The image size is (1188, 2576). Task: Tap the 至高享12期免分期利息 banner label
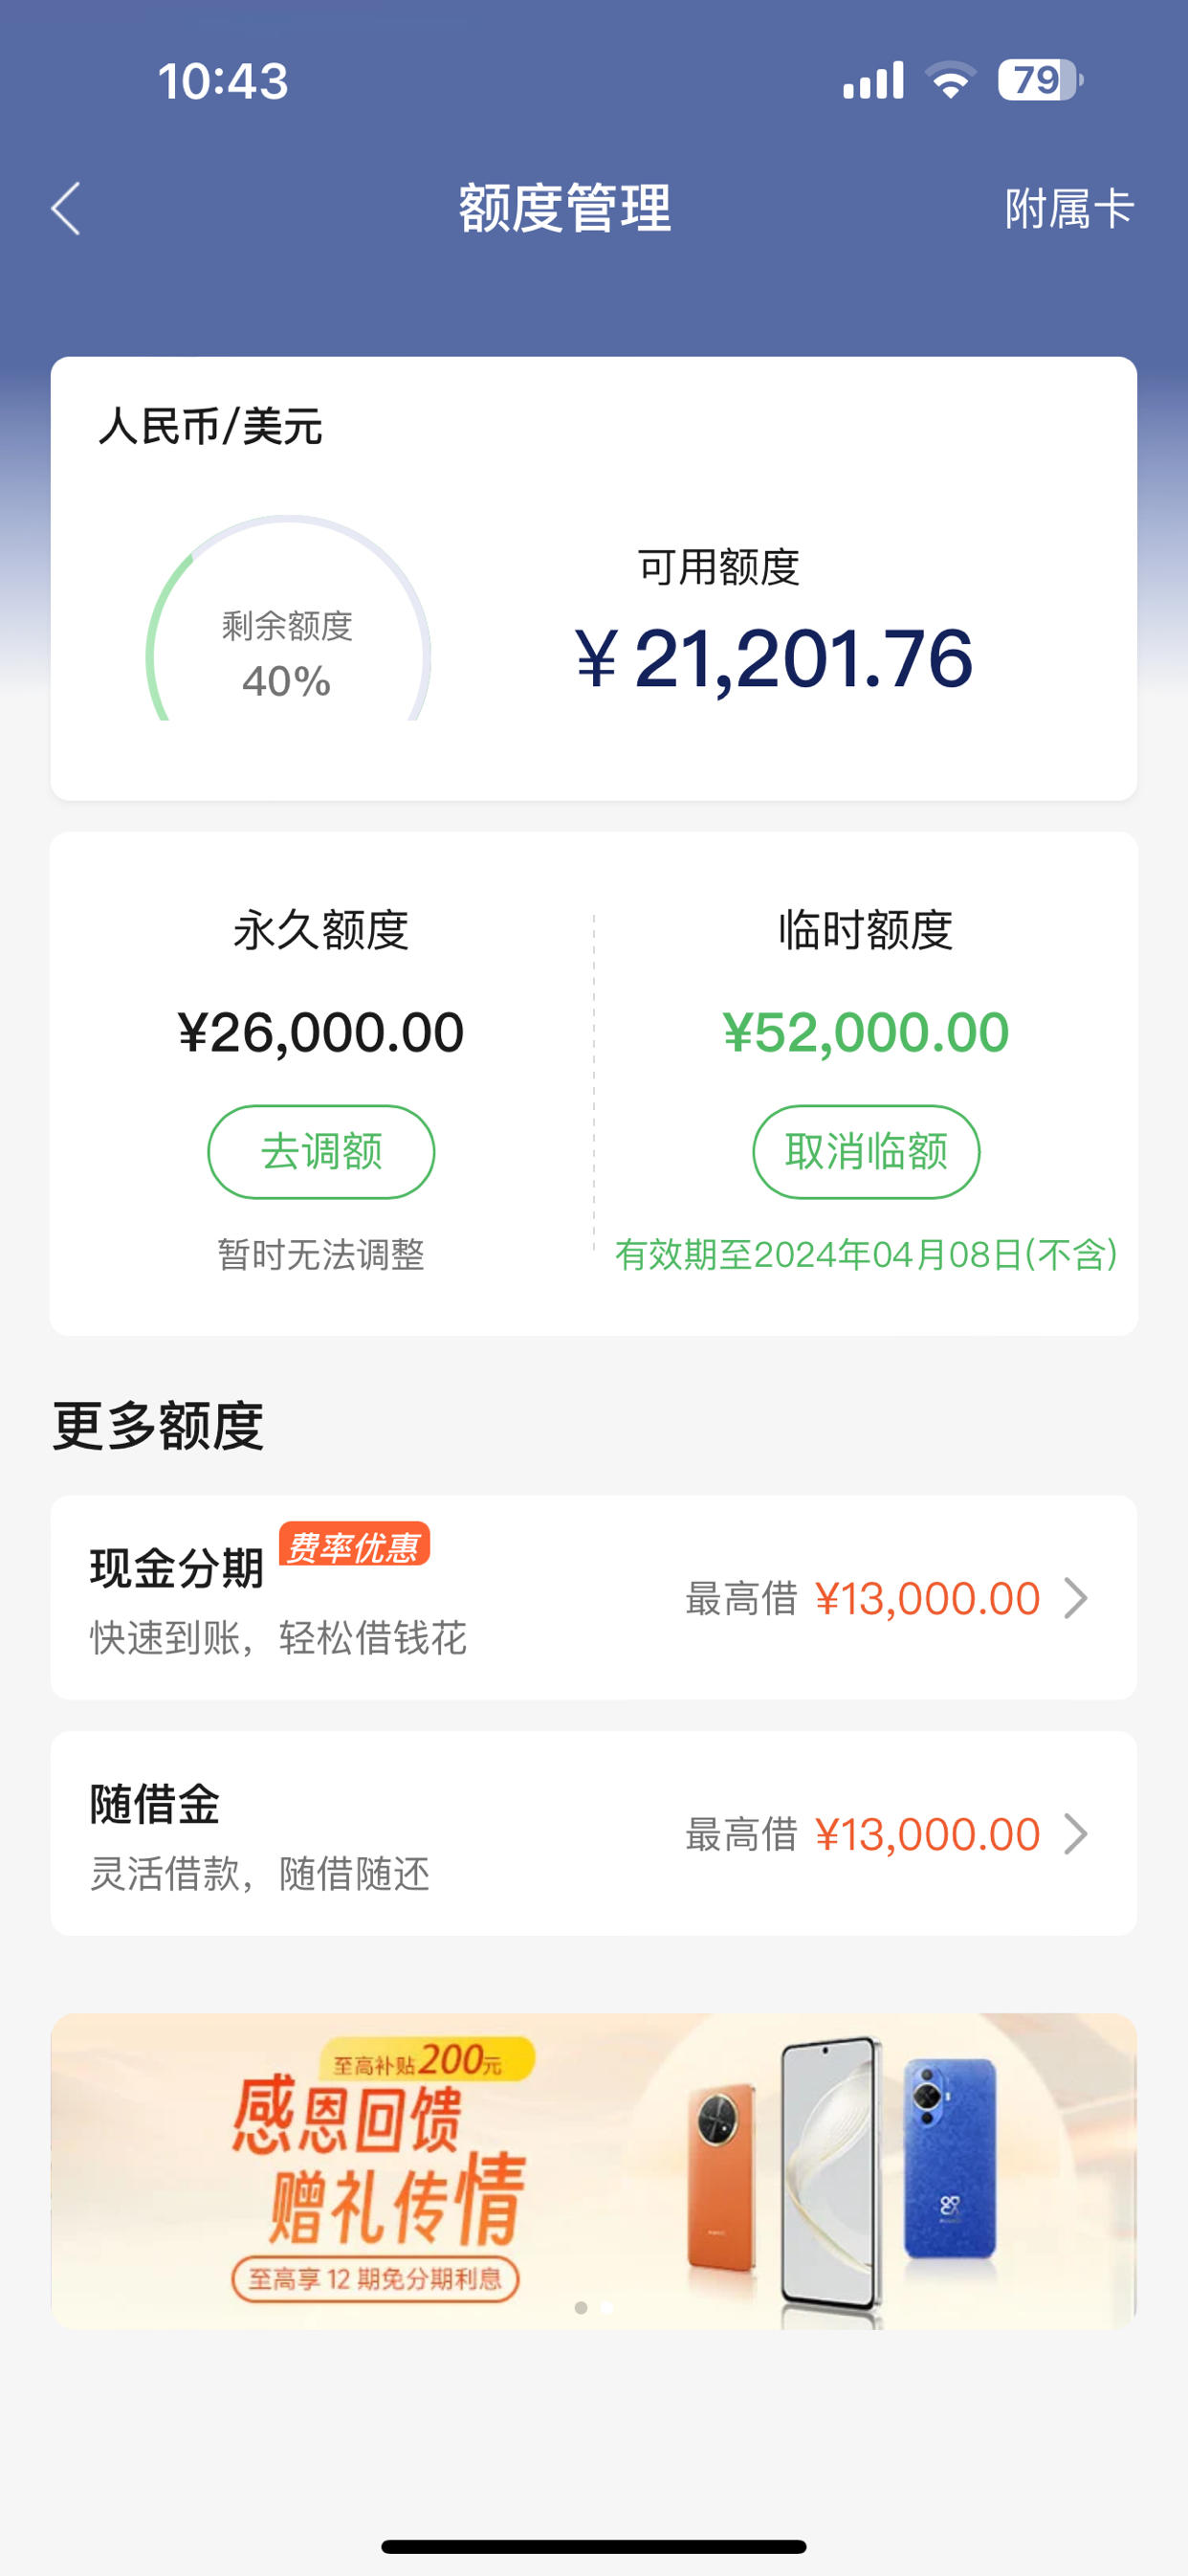click(x=375, y=2279)
